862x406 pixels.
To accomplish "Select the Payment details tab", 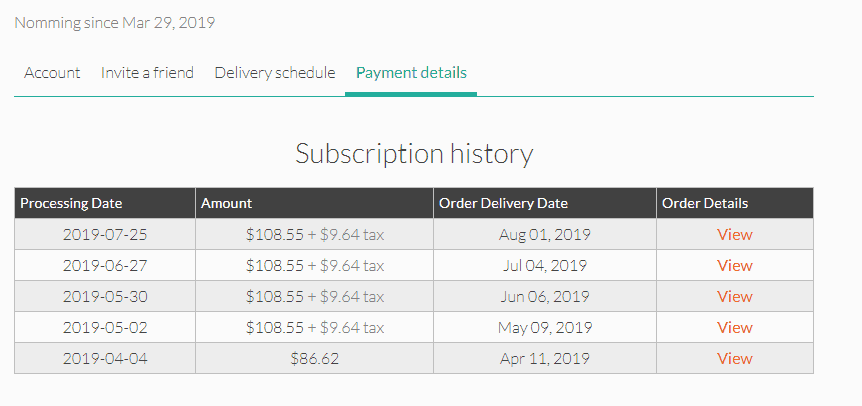I will tap(411, 73).
